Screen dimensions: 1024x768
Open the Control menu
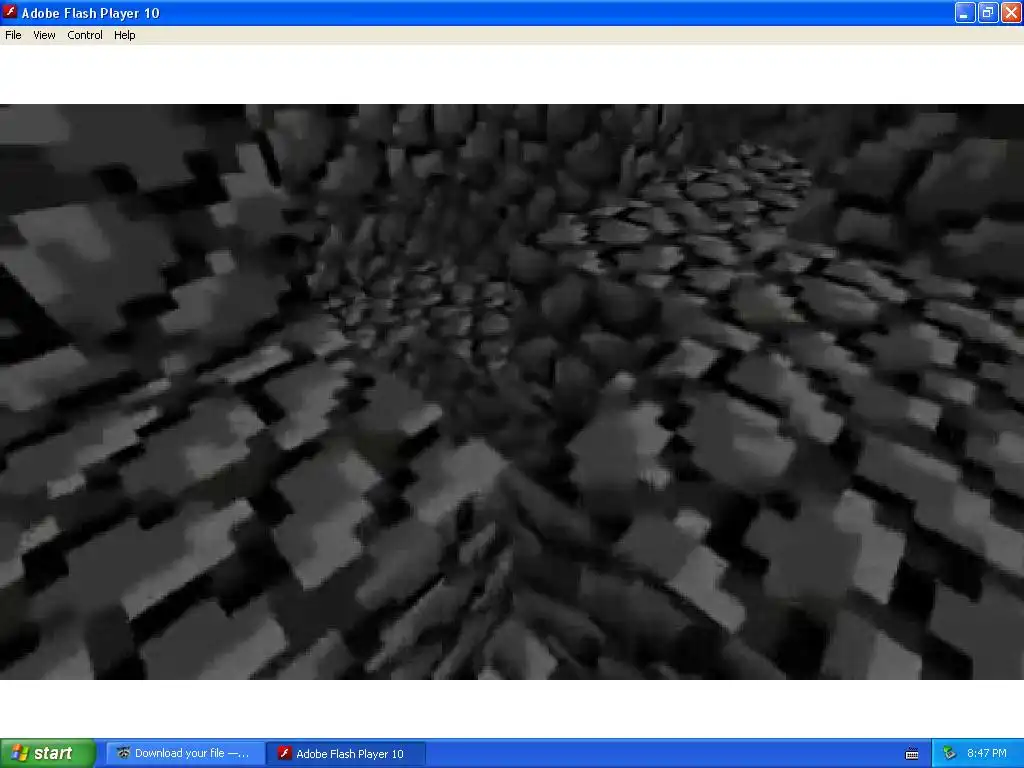(85, 35)
